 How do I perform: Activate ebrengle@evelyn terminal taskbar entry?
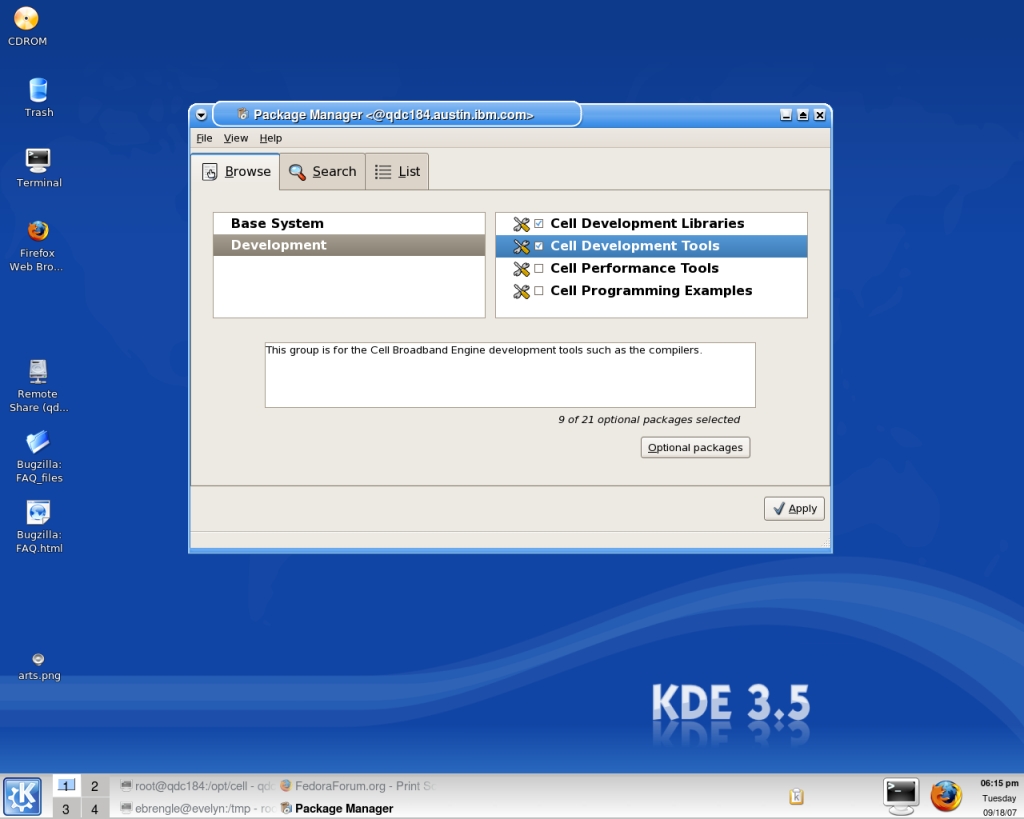(x=197, y=809)
